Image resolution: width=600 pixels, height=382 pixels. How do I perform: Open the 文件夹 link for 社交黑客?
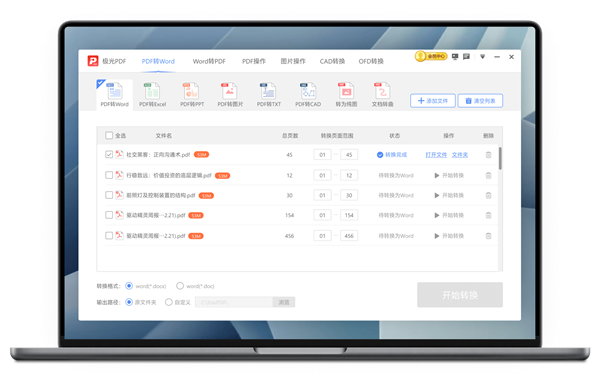pyautogui.click(x=460, y=155)
